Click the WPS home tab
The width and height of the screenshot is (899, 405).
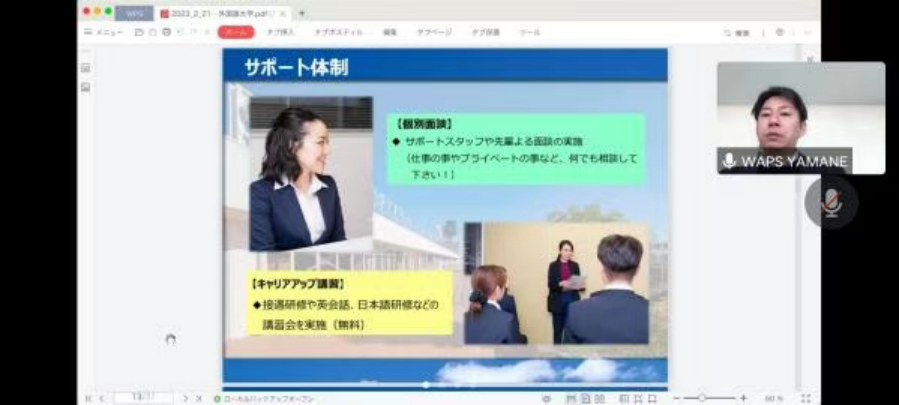click(x=133, y=13)
